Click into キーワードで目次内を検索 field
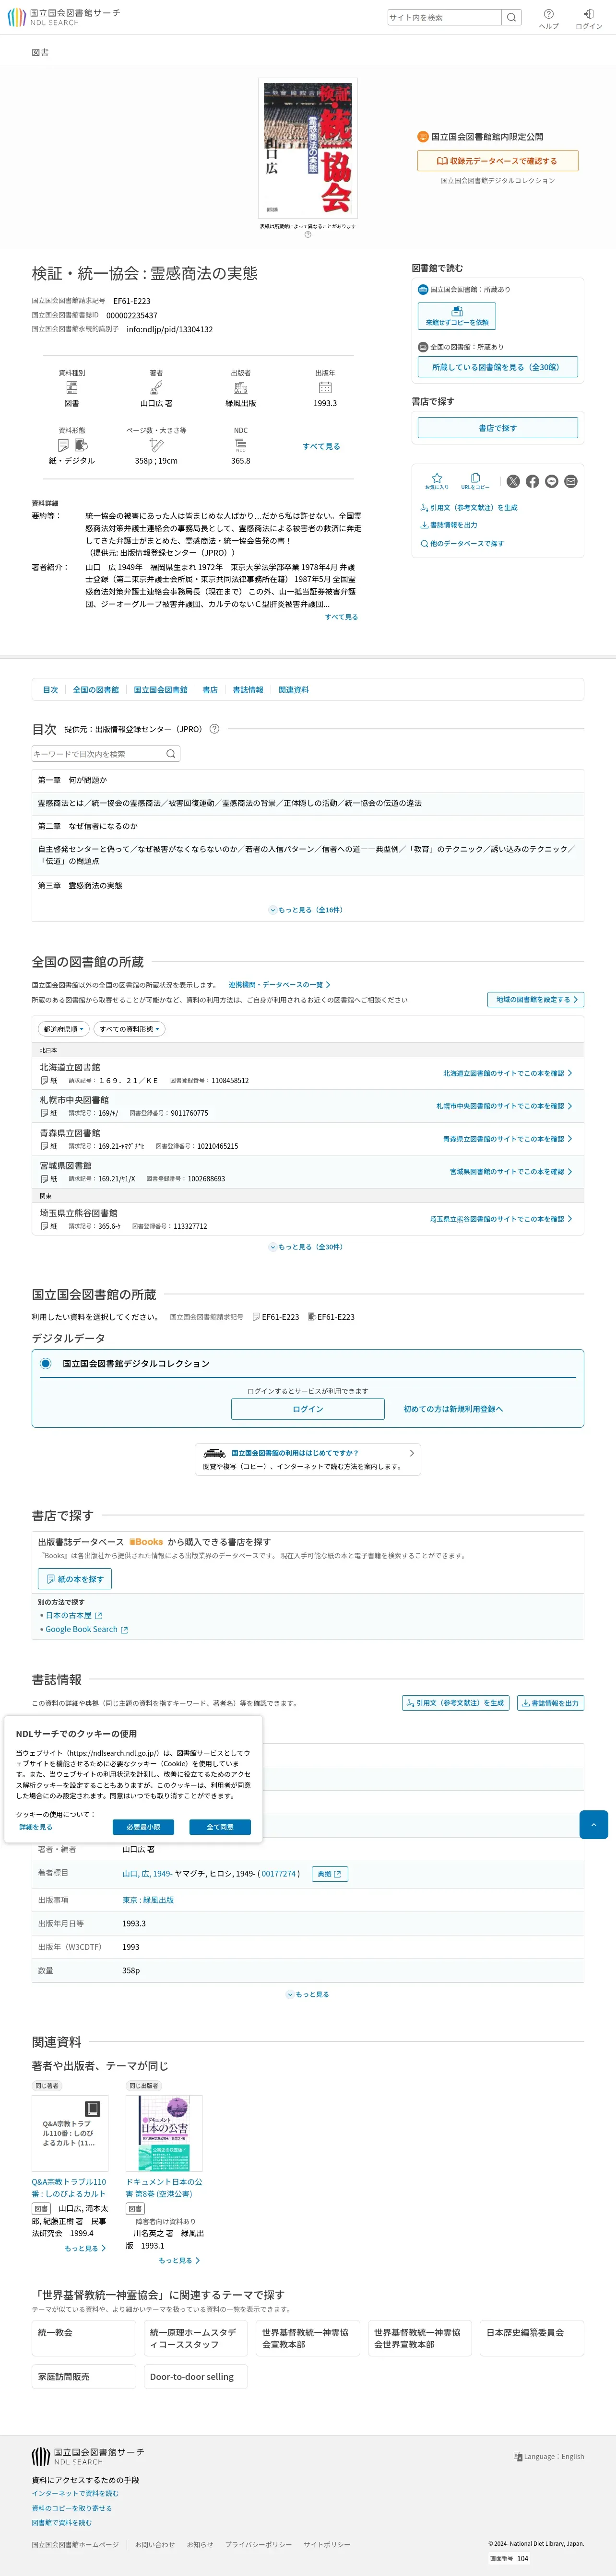616x2576 pixels. 98,754
